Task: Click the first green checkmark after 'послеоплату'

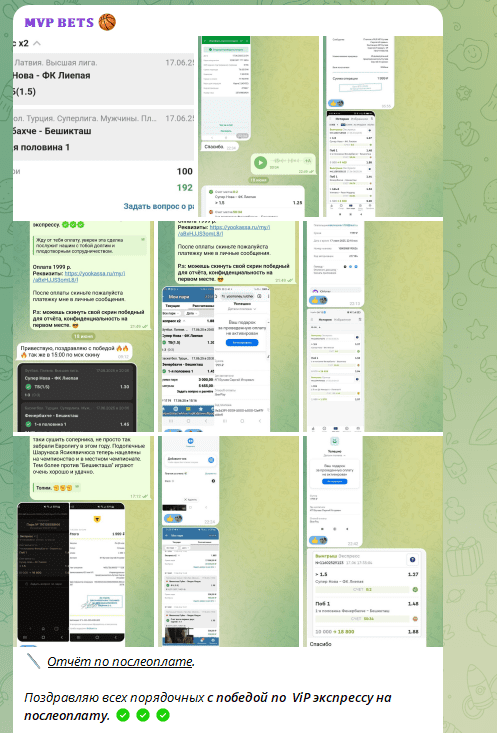Action: [x=123, y=715]
